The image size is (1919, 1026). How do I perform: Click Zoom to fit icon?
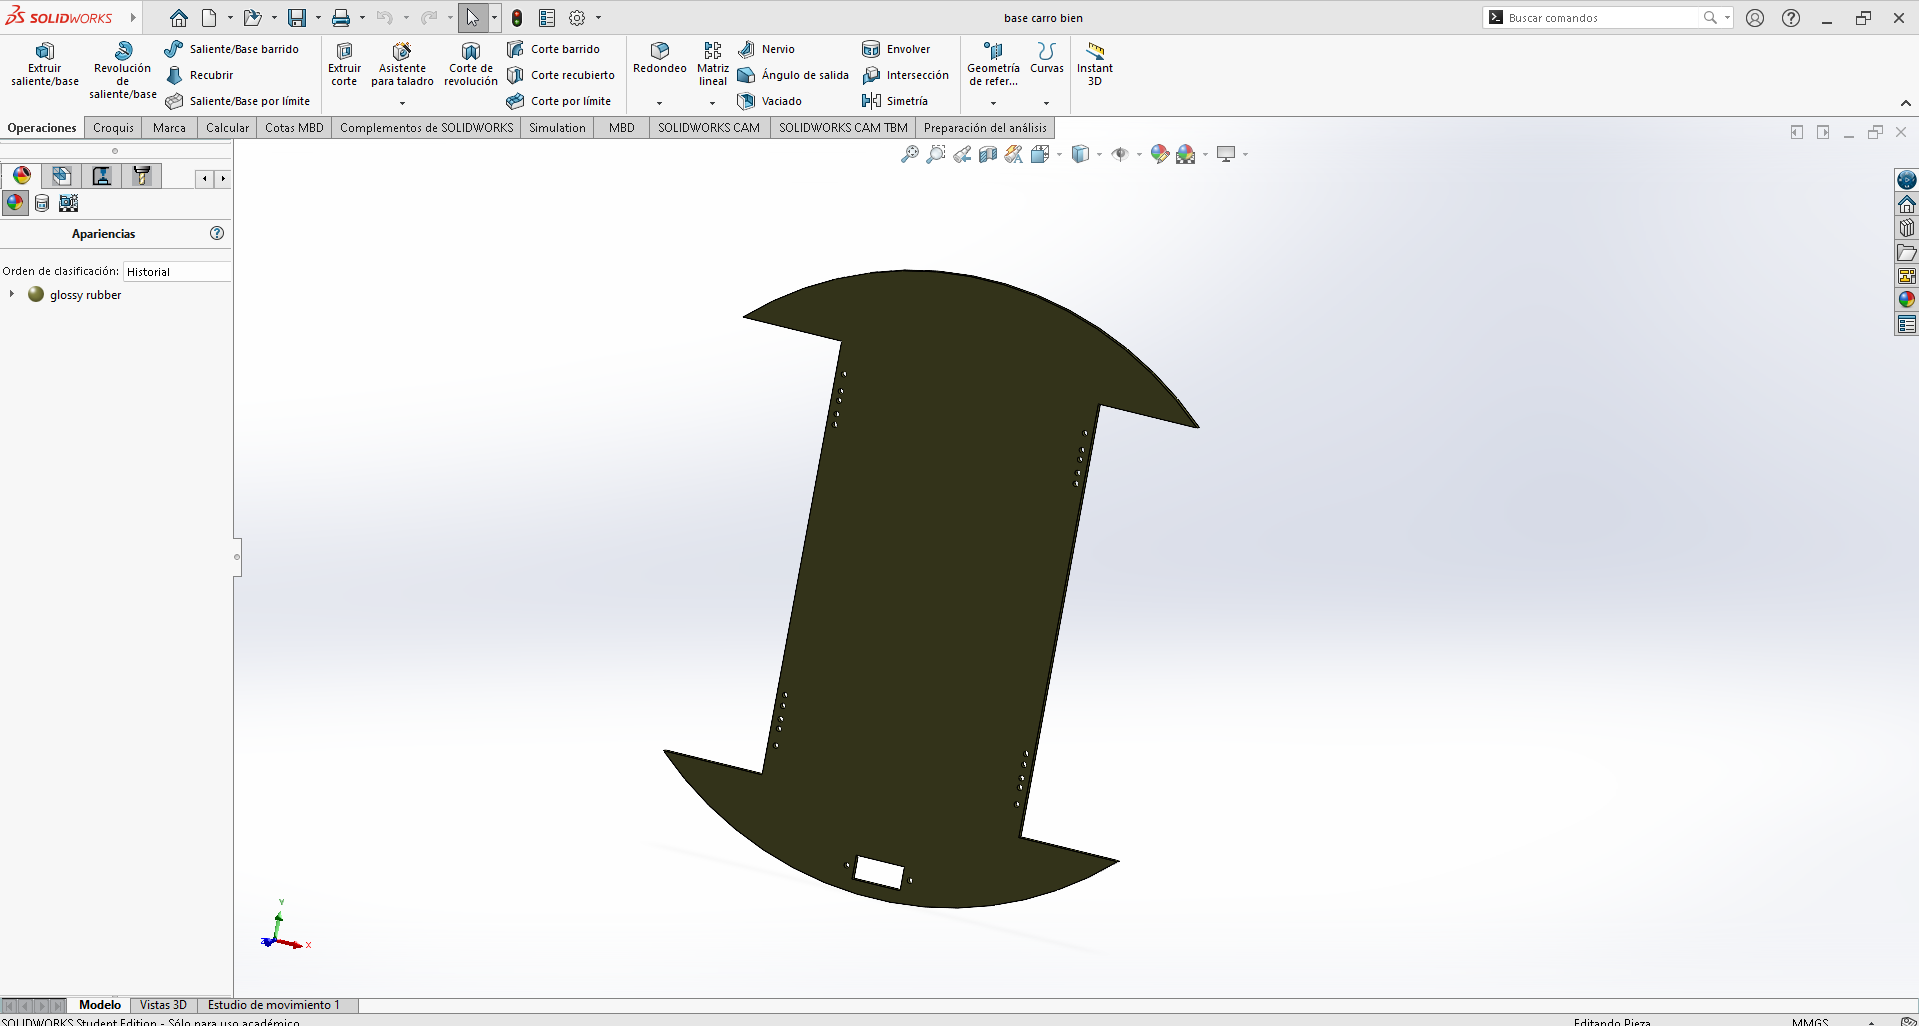[x=909, y=154]
